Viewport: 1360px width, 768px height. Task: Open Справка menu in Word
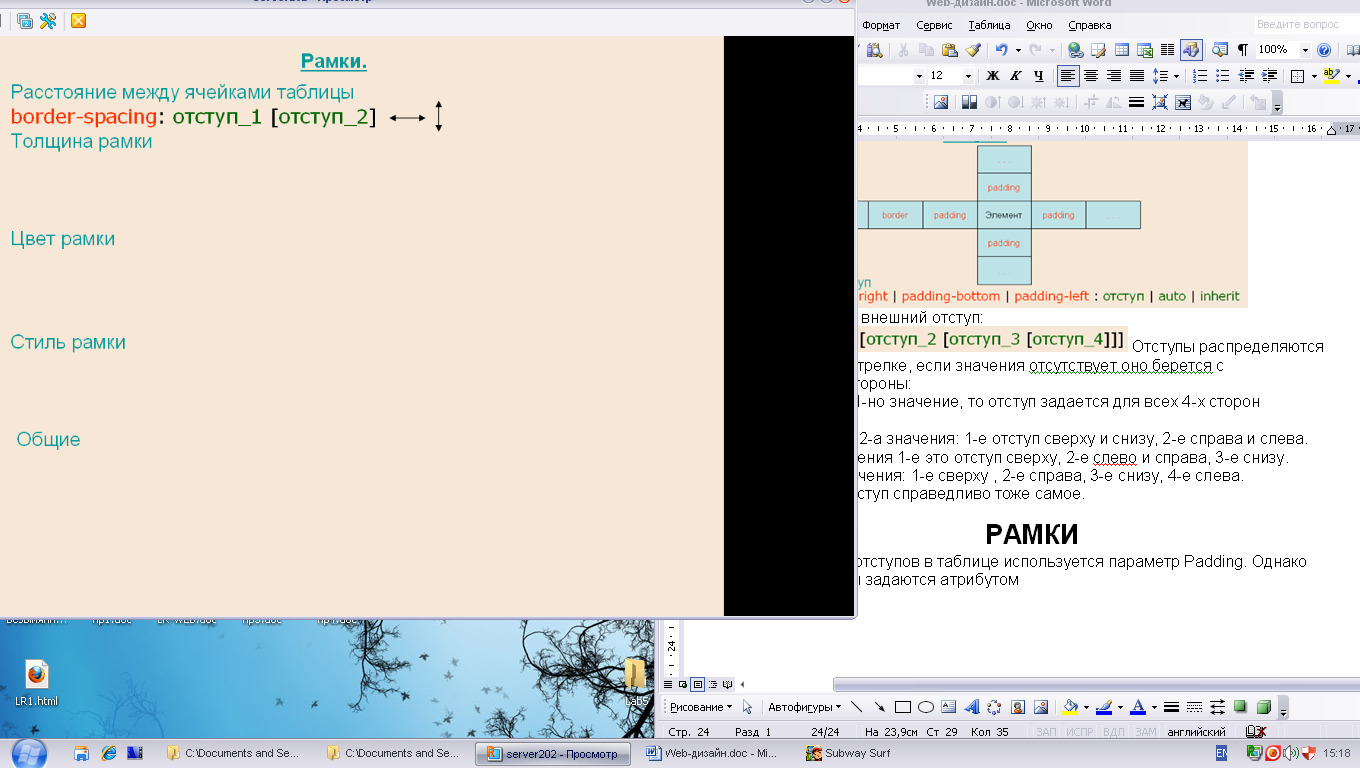click(x=1089, y=25)
